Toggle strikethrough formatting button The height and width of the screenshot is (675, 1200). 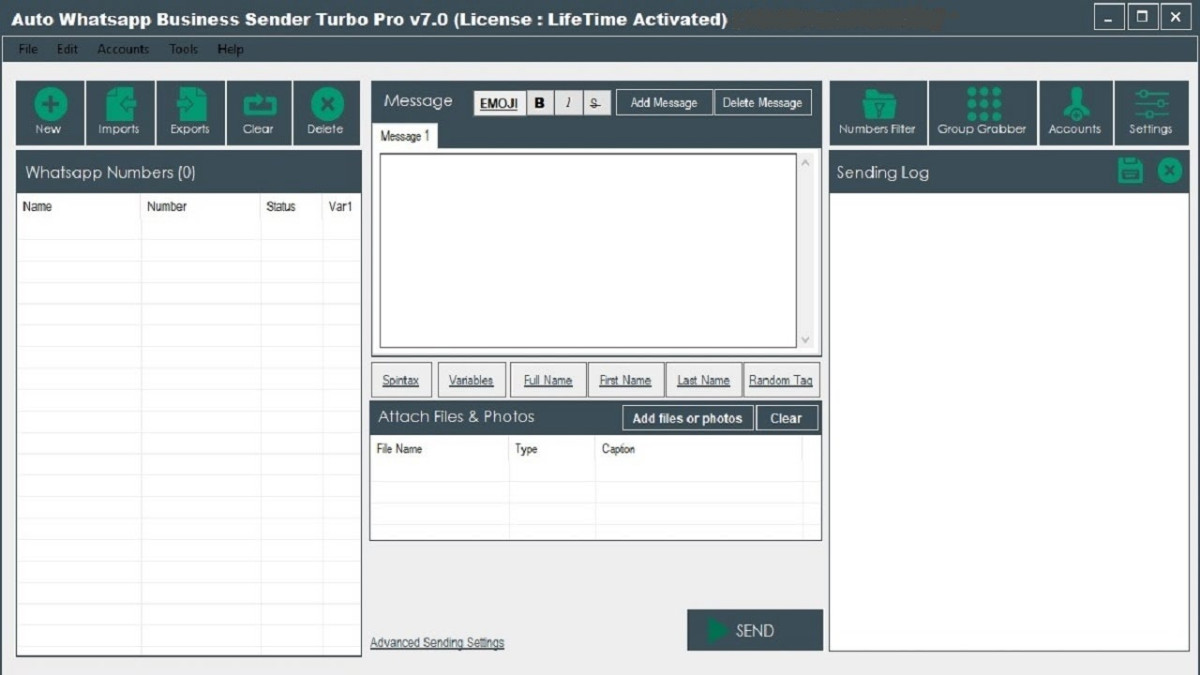[596, 103]
